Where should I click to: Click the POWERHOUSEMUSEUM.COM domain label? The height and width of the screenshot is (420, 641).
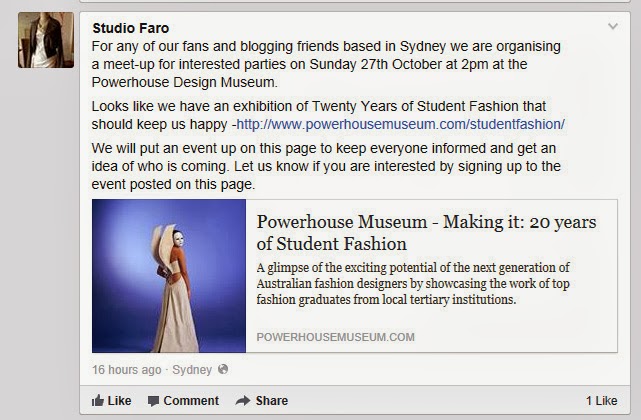335,337
